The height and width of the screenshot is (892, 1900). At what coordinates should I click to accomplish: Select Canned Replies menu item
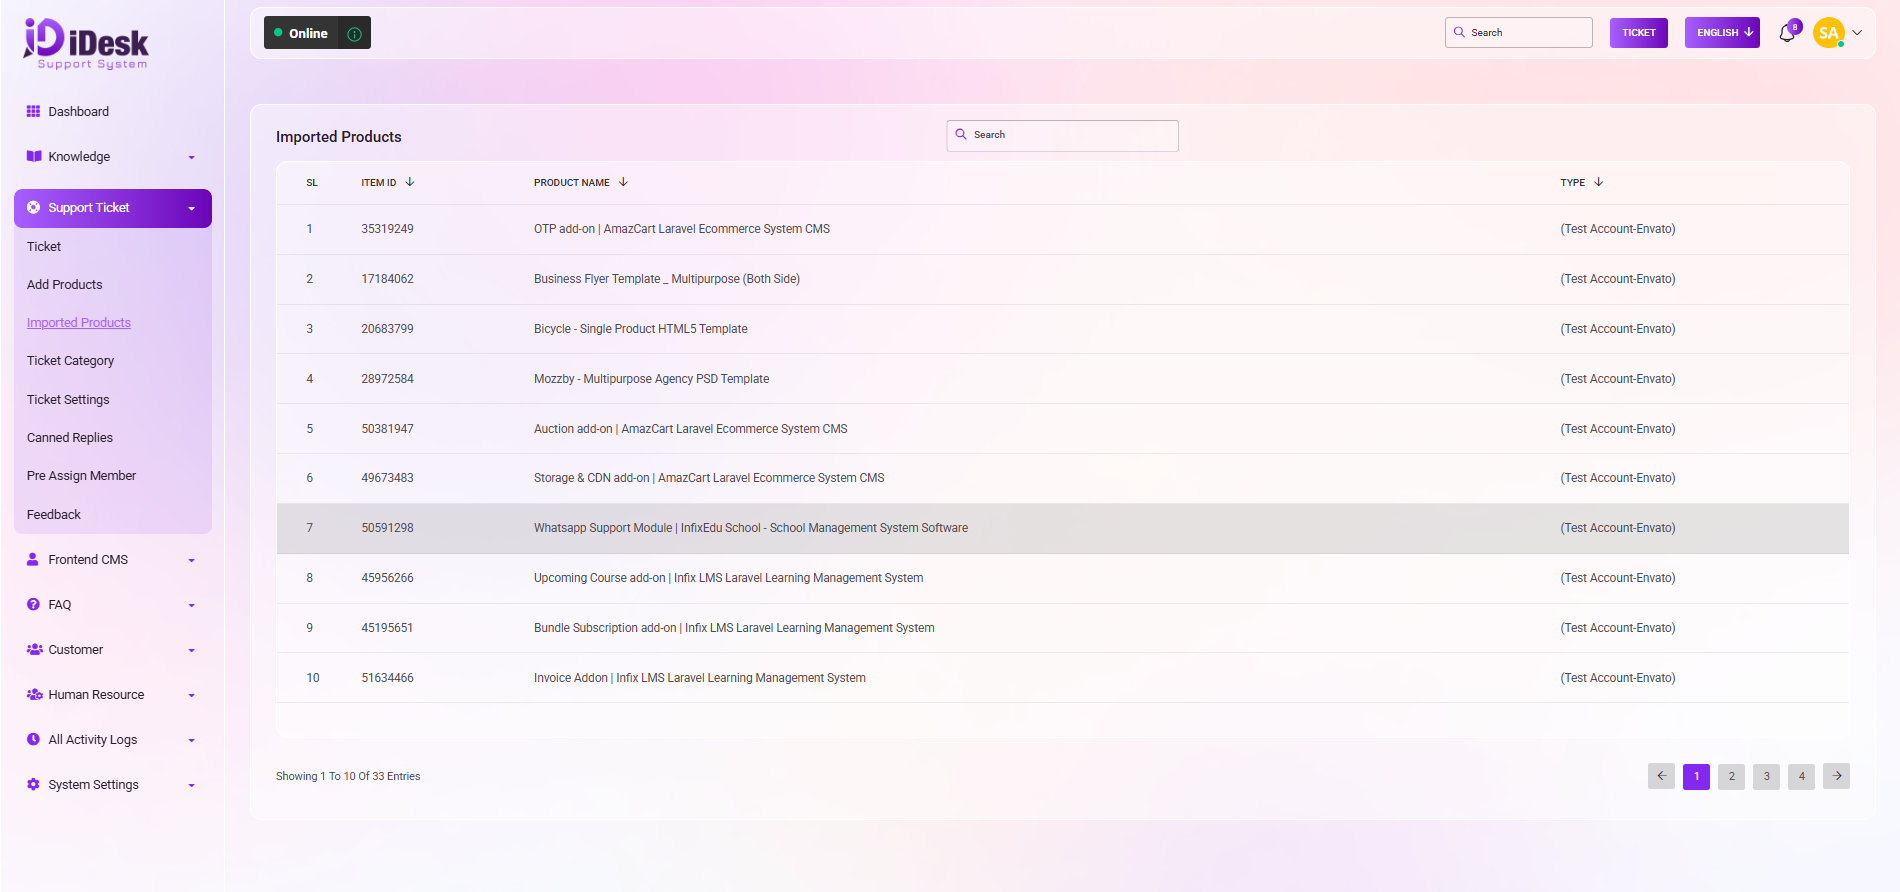(x=70, y=438)
